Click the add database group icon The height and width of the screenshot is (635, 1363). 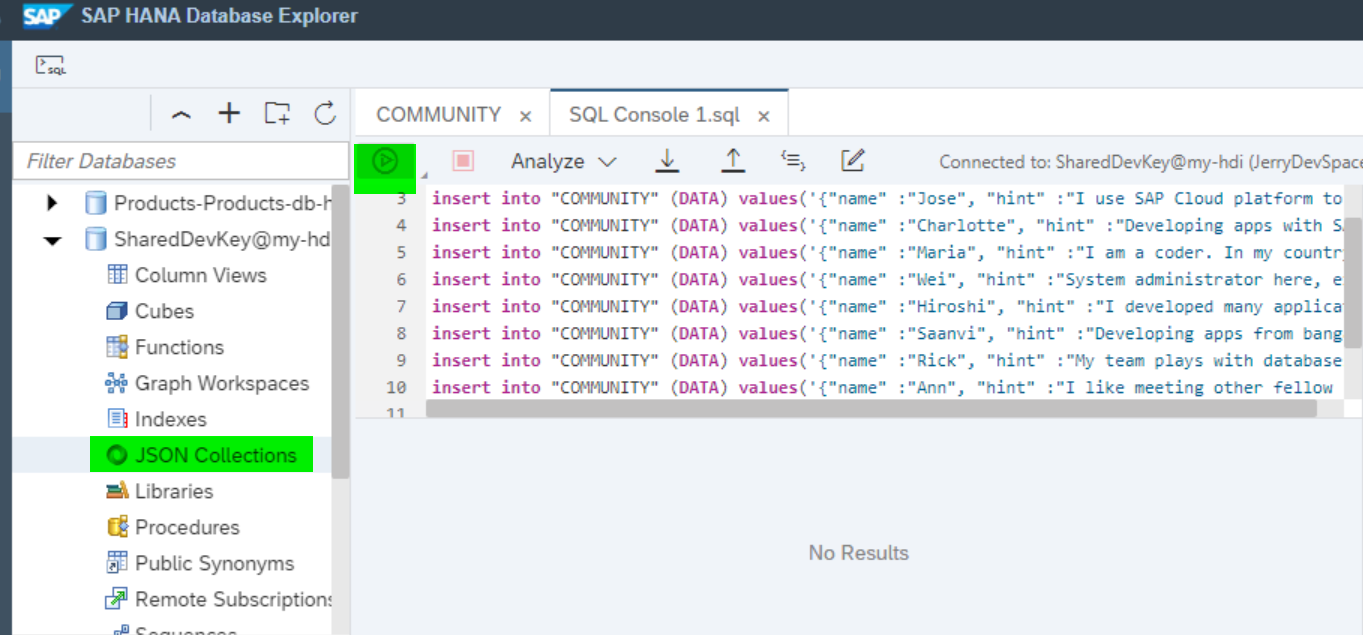(x=277, y=113)
